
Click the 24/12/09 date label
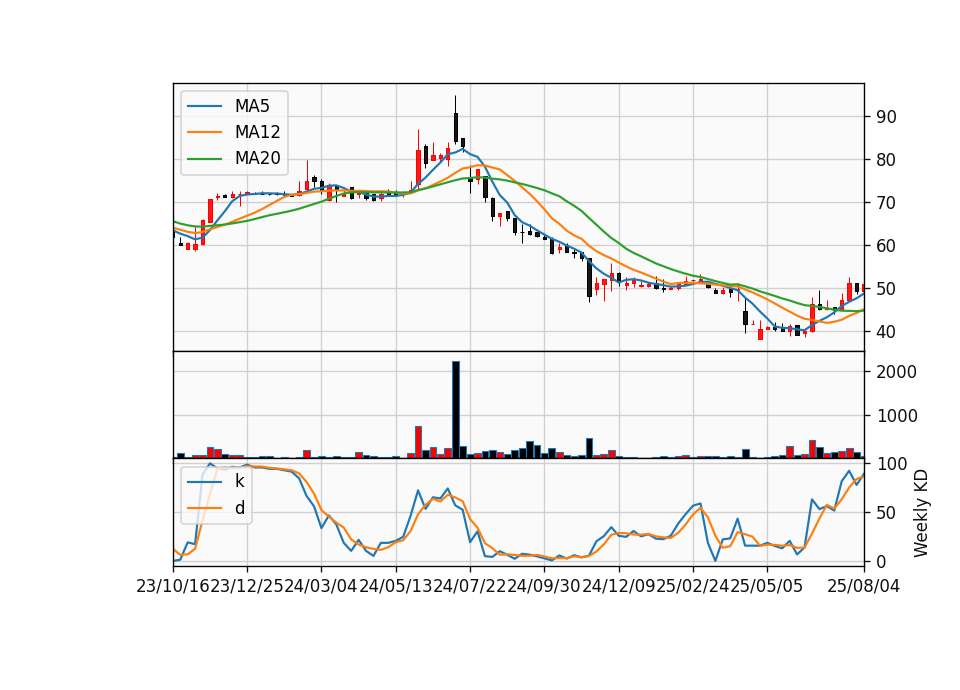[619, 587]
